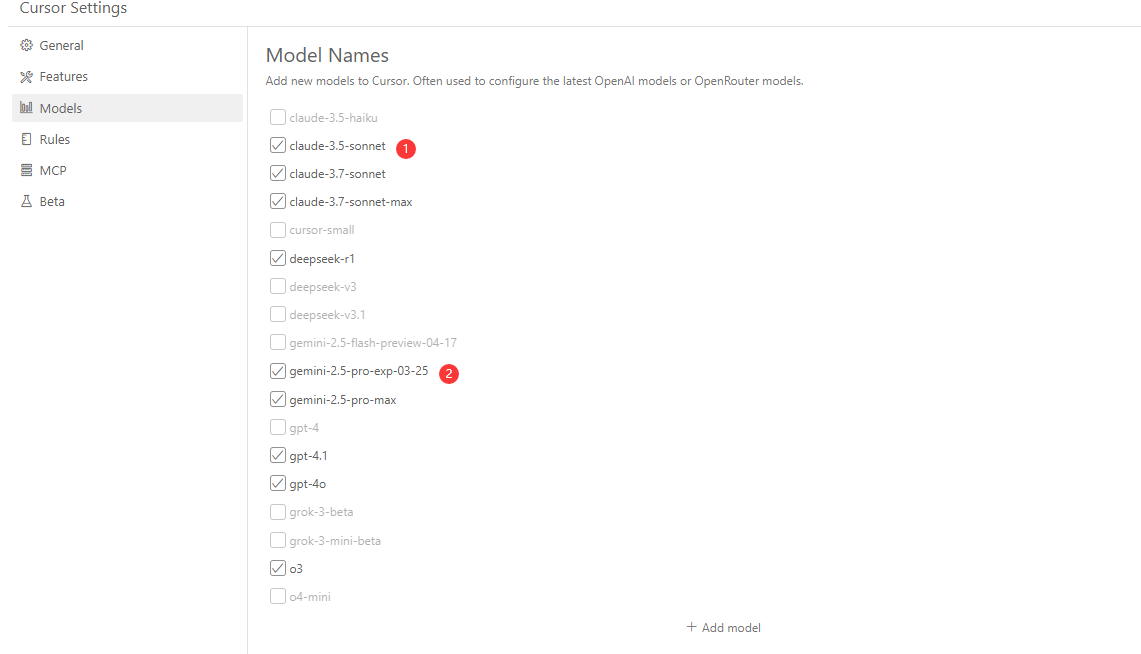Screen dimensions: 1141x654
Task: Uncheck the gpt-4.1 model checkbox
Action: coord(277,455)
